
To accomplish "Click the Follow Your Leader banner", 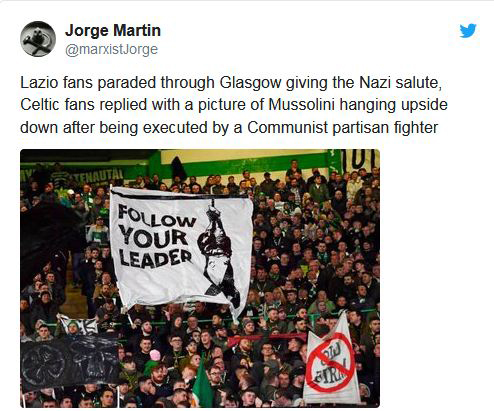I will pyautogui.click(x=182, y=248).
